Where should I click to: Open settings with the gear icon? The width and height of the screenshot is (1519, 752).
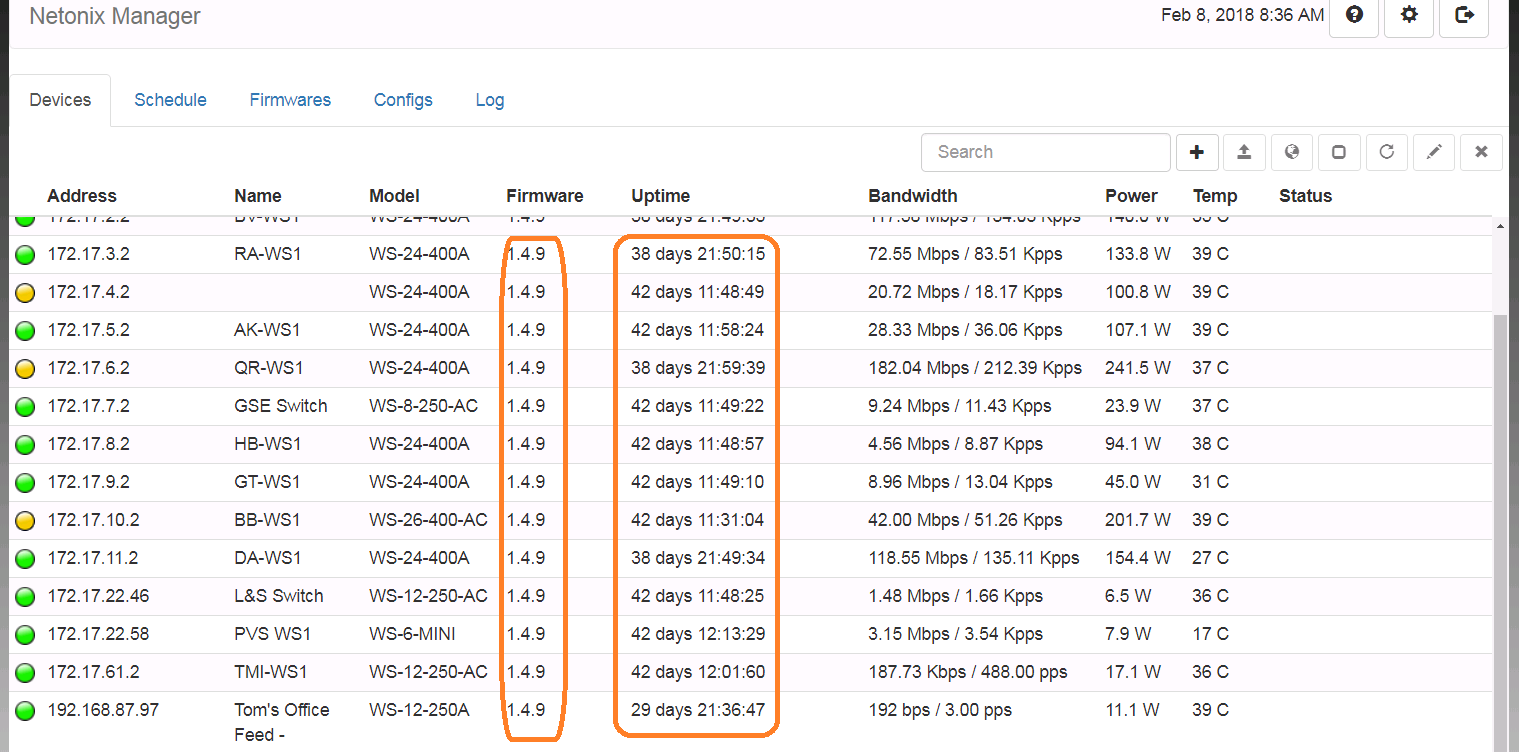click(1409, 16)
